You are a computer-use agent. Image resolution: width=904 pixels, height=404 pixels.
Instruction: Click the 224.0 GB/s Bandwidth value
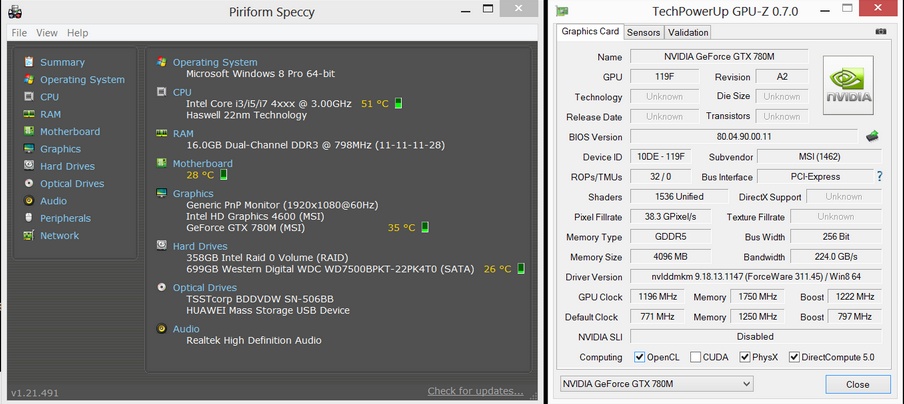coord(835,256)
